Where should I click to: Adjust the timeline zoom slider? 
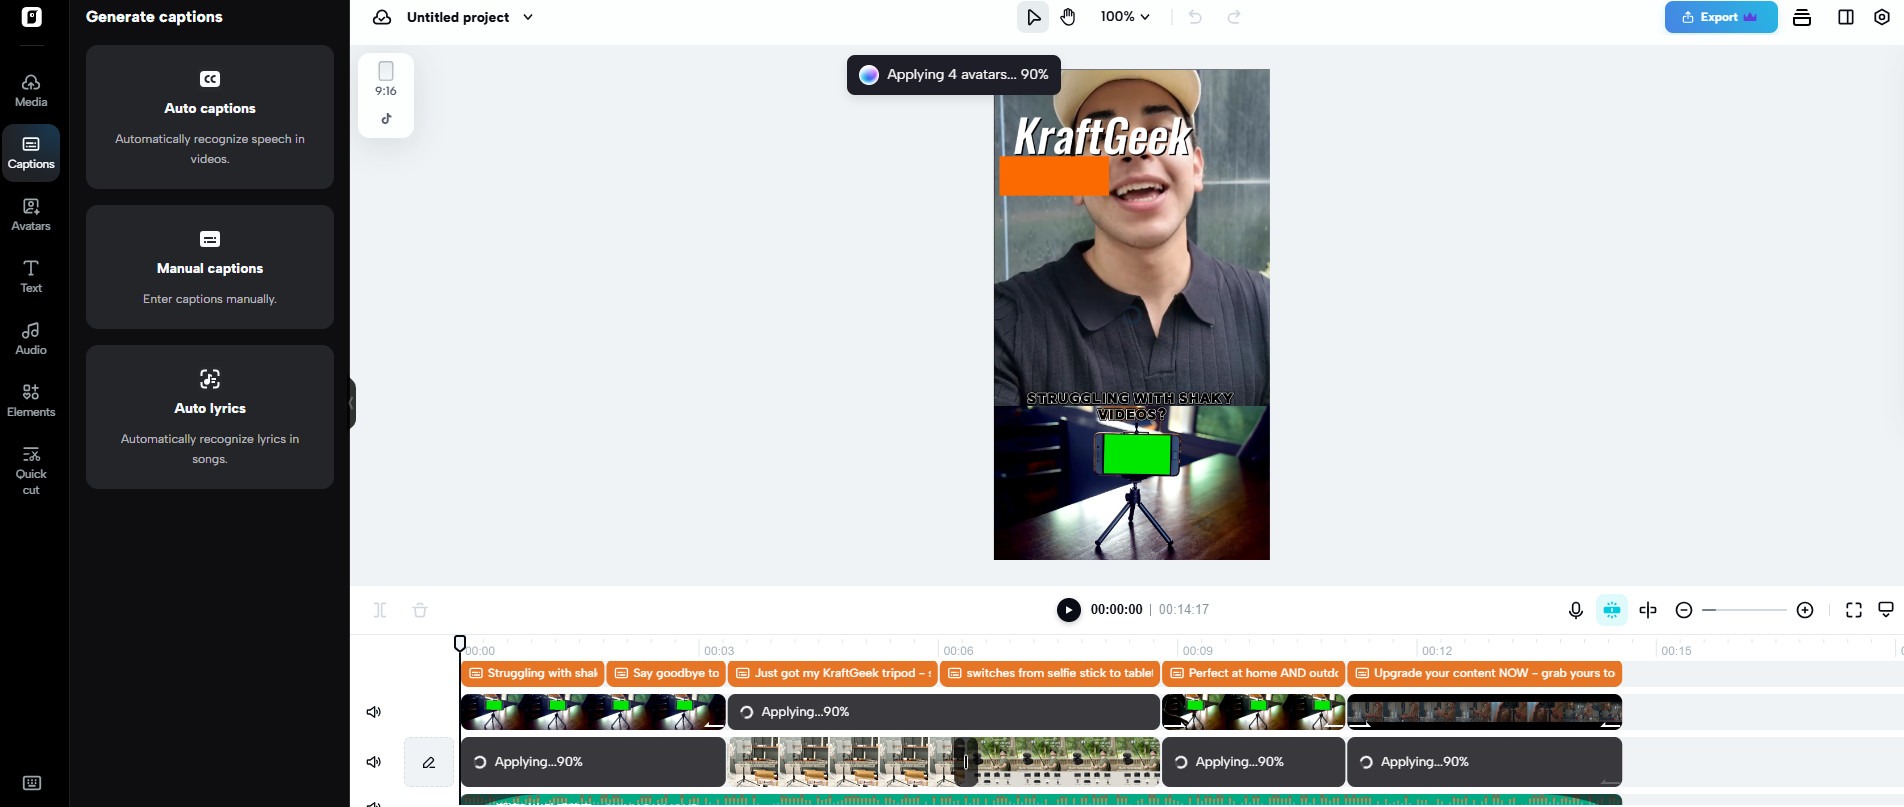point(1744,610)
